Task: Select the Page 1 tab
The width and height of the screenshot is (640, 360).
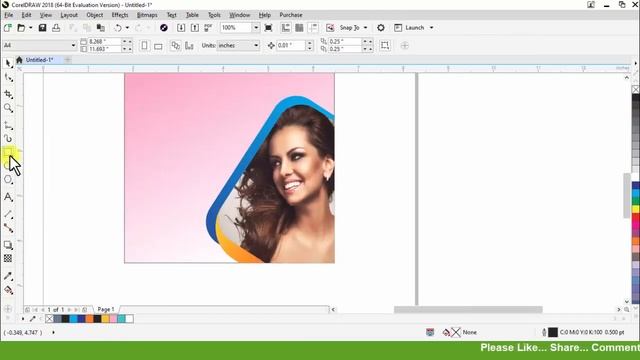Action: click(x=106, y=309)
